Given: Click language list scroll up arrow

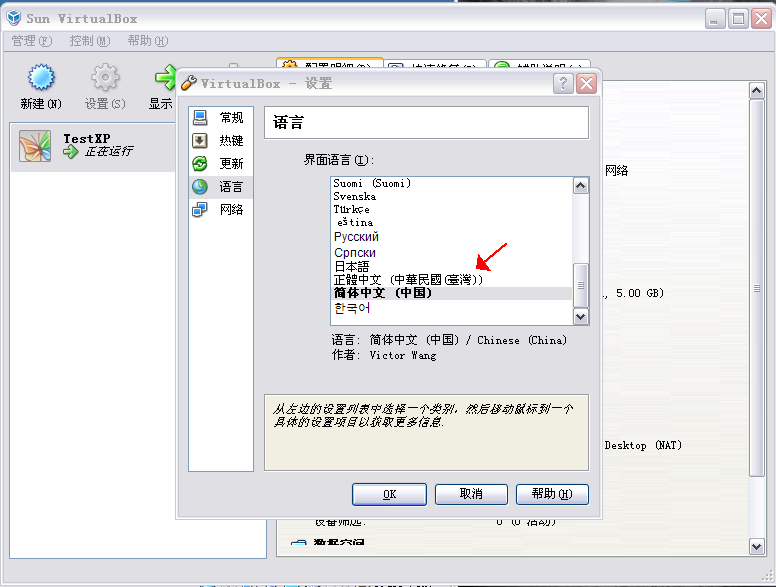Looking at the screenshot, I should tap(581, 186).
